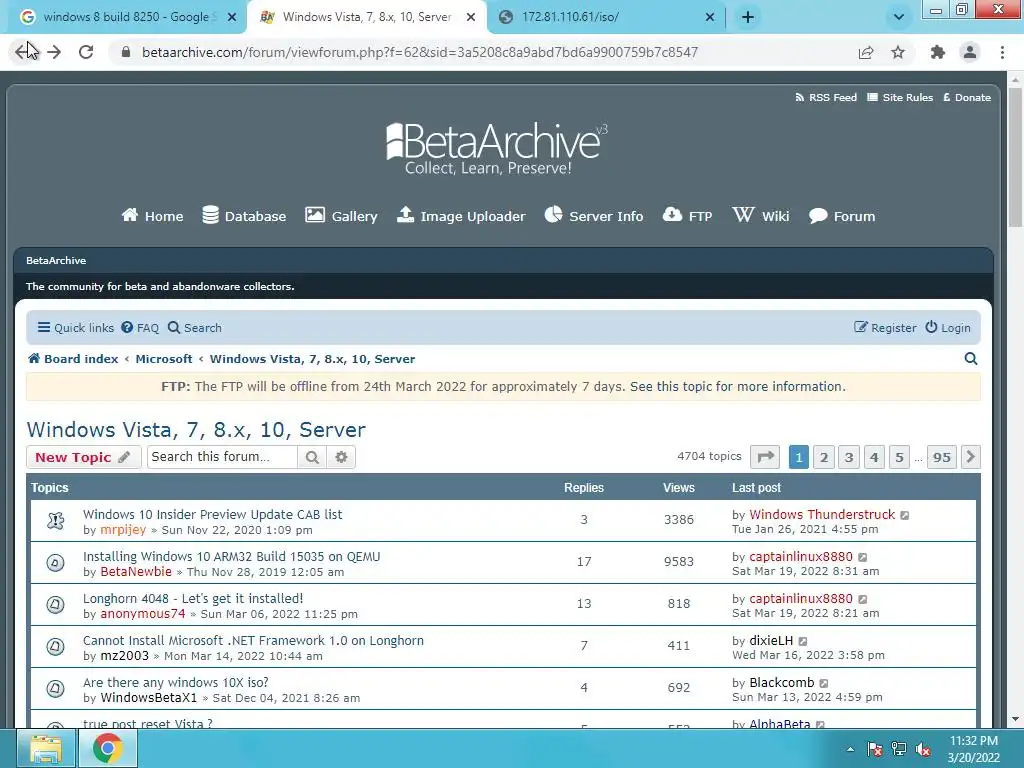Bookmark this page with the star icon
This screenshot has width=1024, height=768.
898,52
